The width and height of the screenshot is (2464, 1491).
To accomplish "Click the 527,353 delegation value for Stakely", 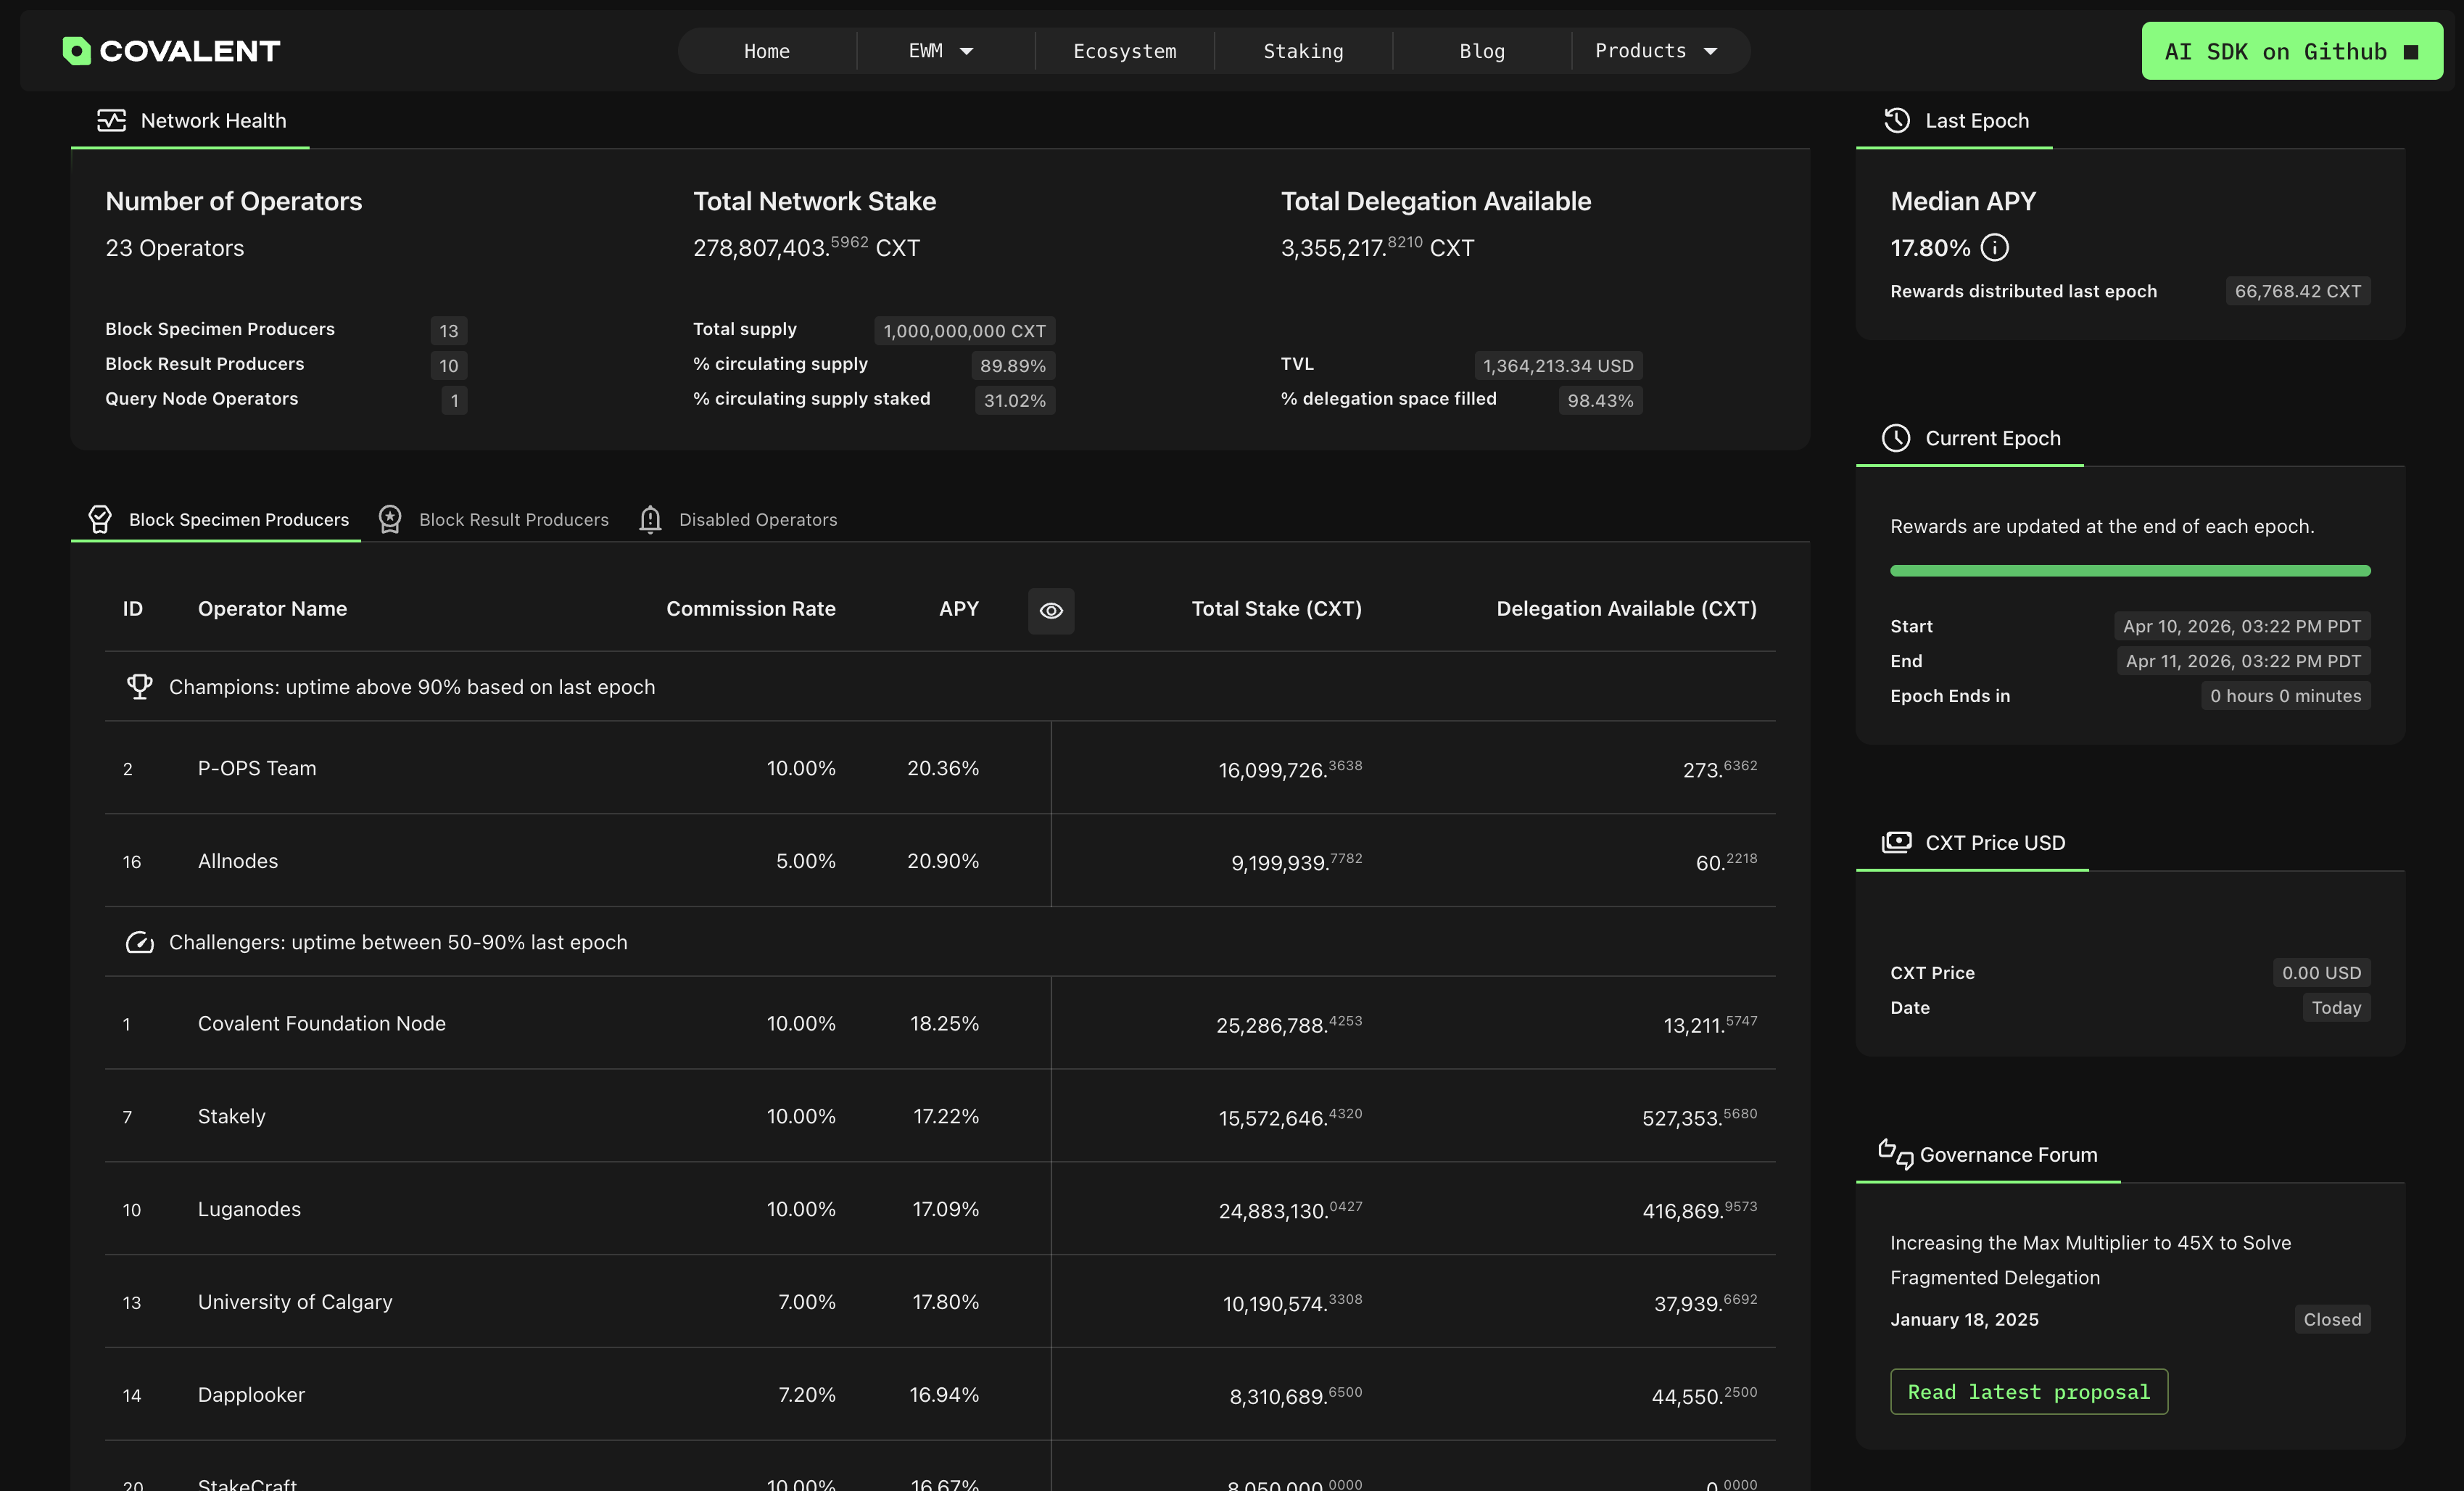I will click(x=1698, y=1117).
